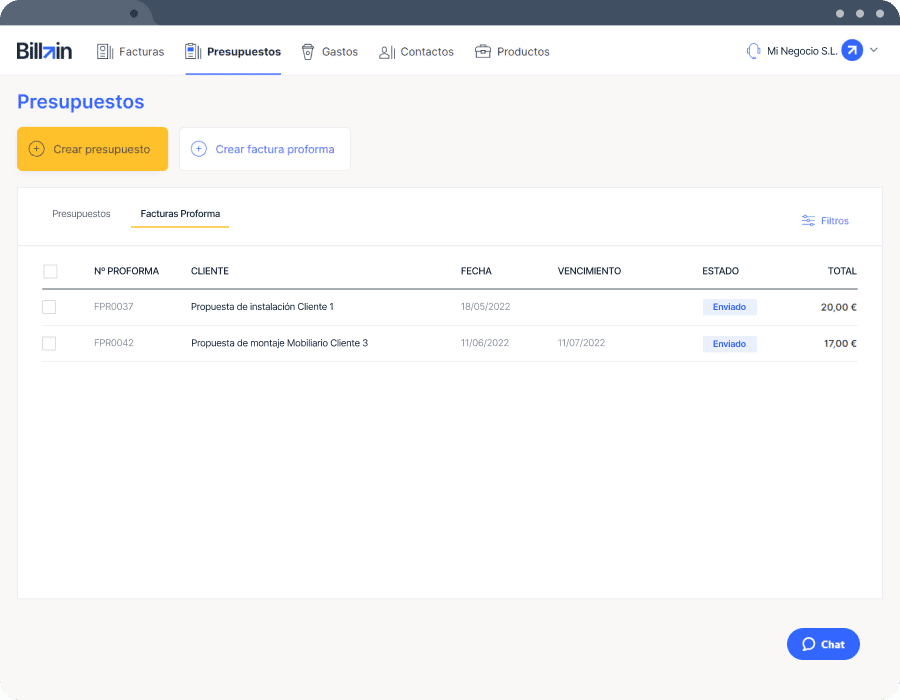Open the Productos section
The width and height of the screenshot is (900, 700).
click(x=512, y=52)
